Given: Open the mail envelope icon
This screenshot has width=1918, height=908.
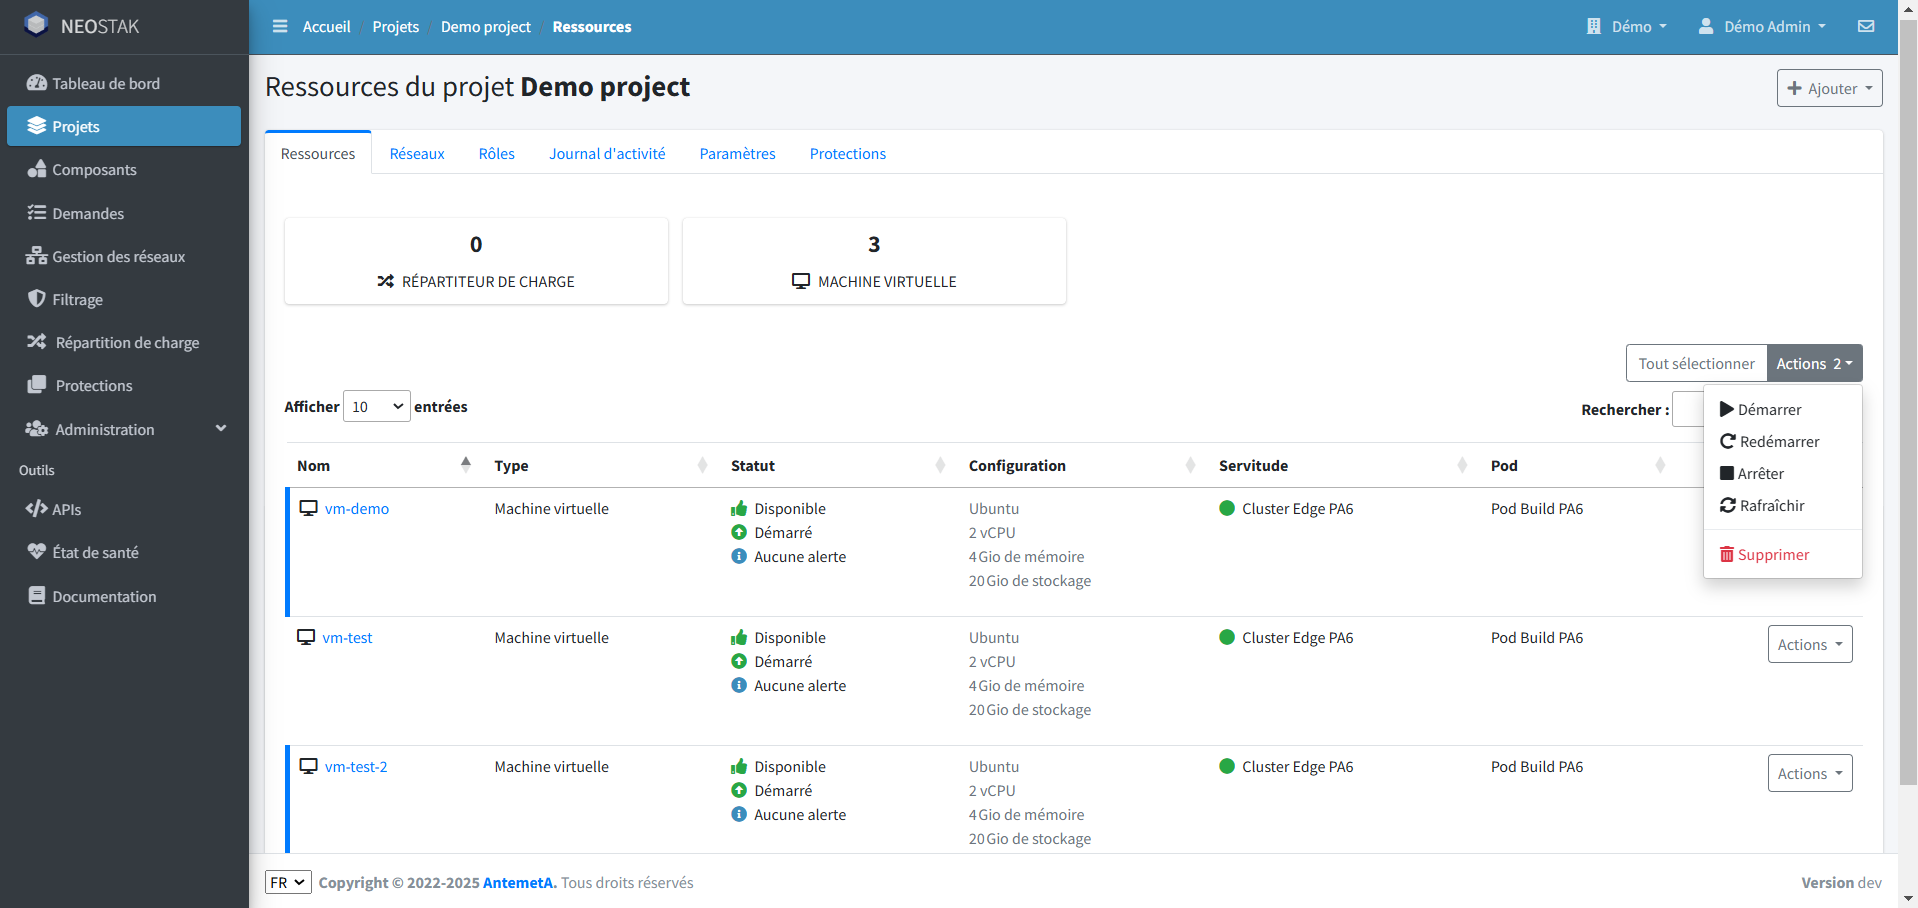Looking at the screenshot, I should point(1865,26).
